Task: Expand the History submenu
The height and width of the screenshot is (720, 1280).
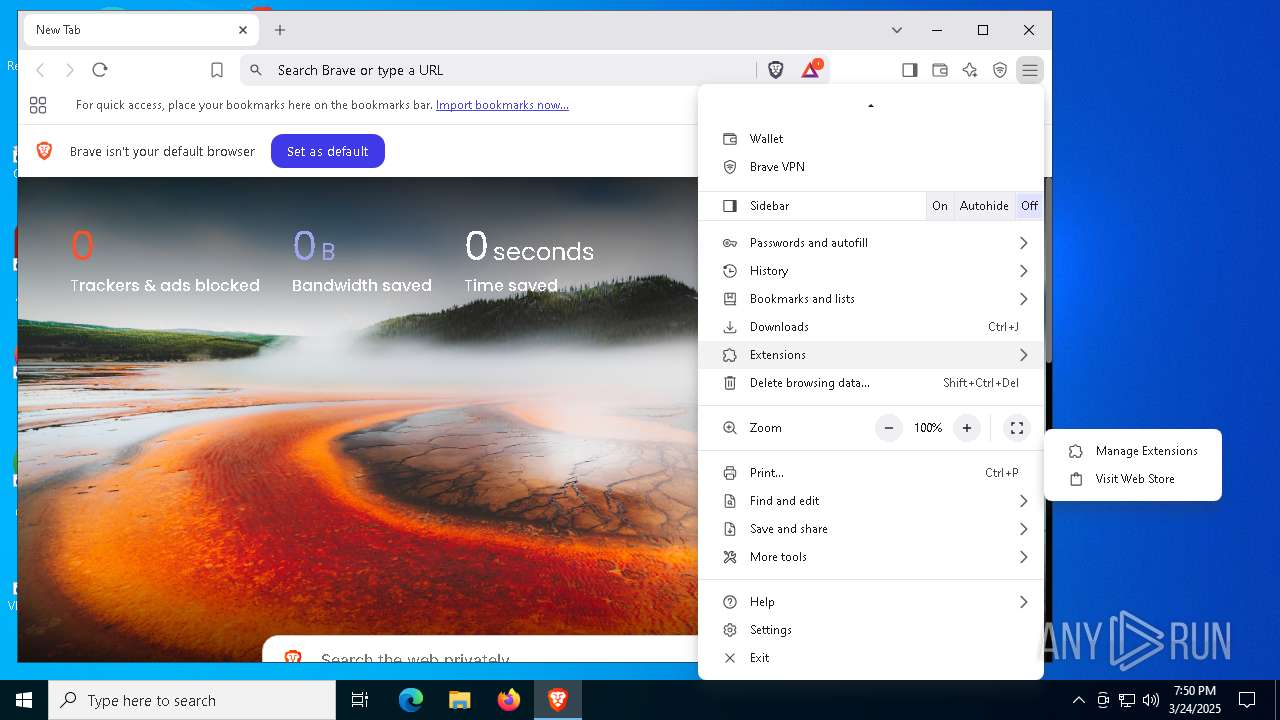Action: tap(870, 271)
